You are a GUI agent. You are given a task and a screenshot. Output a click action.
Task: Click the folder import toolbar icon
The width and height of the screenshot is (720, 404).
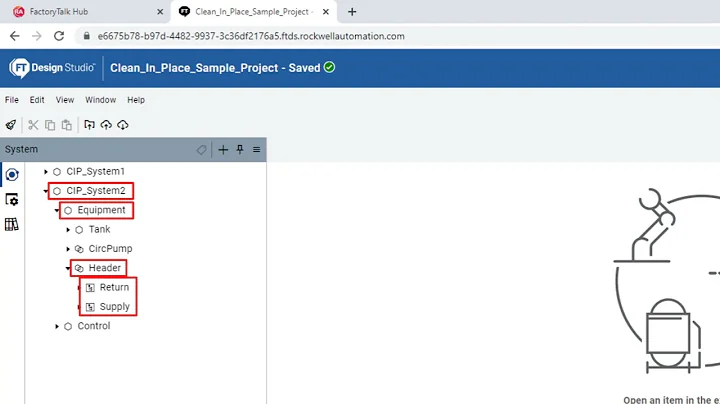(x=90, y=125)
